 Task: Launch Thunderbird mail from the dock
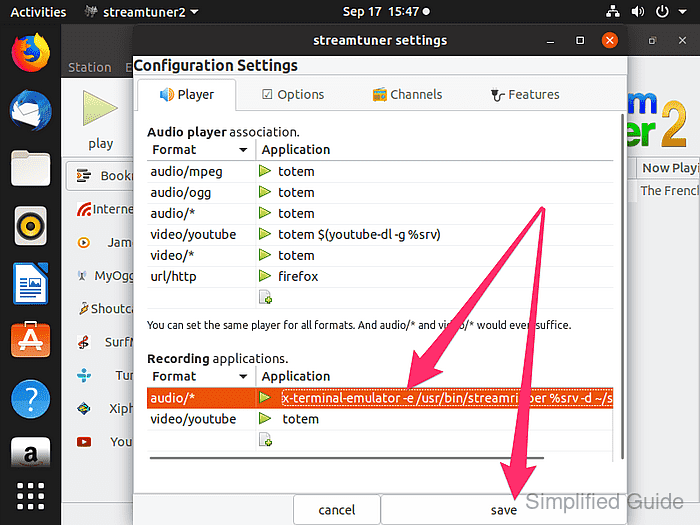click(30, 111)
